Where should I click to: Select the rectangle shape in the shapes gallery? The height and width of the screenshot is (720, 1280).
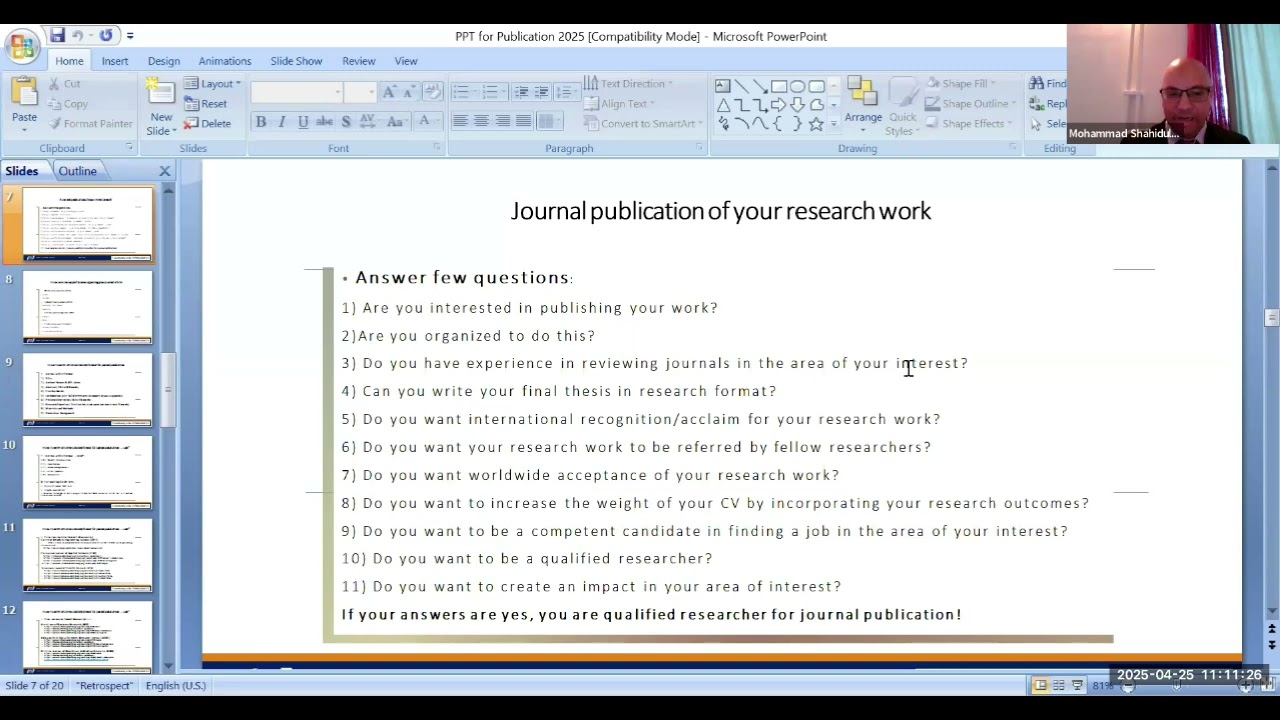[x=779, y=86]
